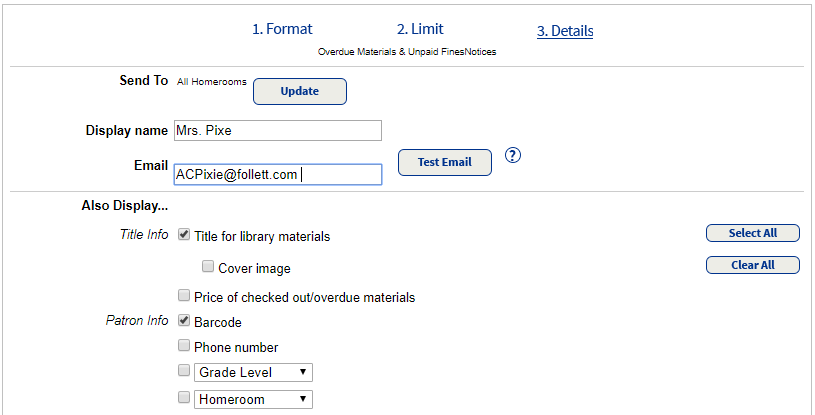Switch to the 2. Limit step
The width and height of the screenshot is (815, 415).
420,30
